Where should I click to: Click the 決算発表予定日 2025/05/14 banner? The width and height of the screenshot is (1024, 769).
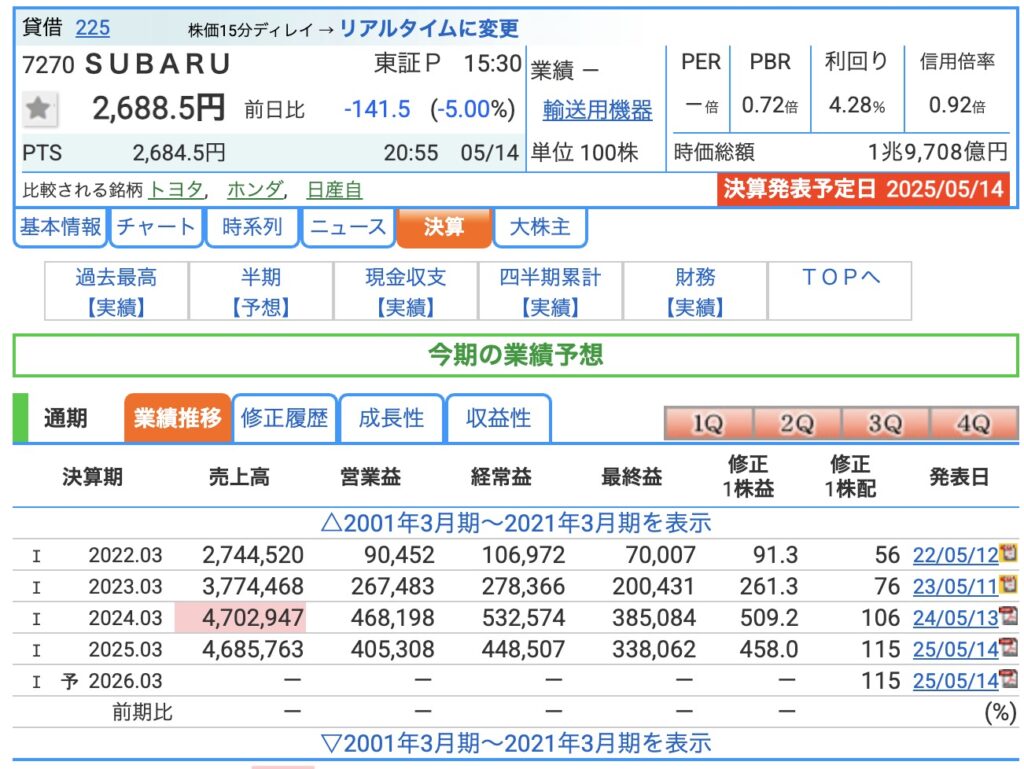863,189
